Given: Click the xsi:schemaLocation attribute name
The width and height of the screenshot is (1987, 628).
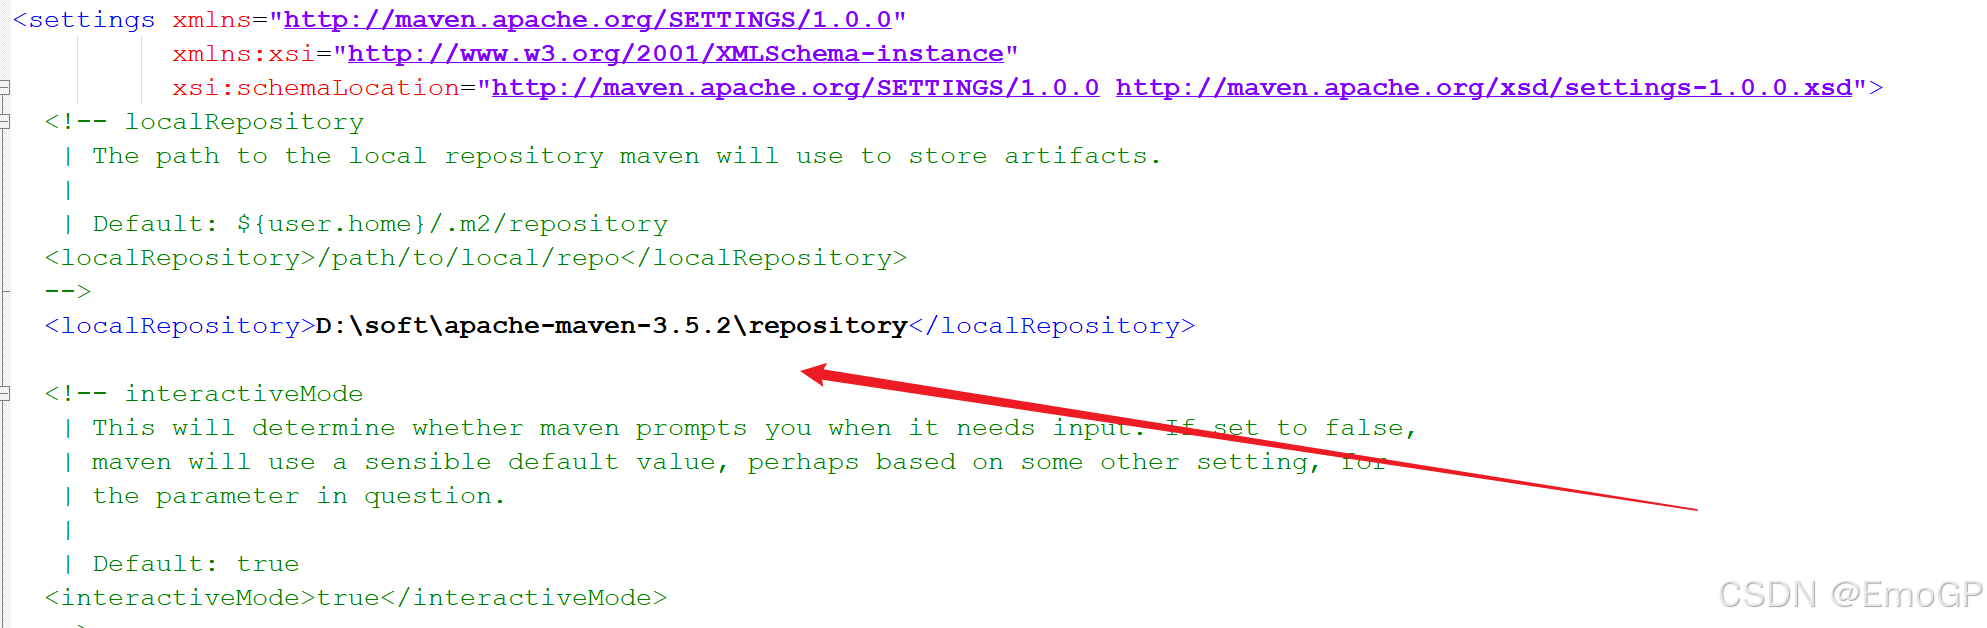Looking at the screenshot, I should [316, 88].
